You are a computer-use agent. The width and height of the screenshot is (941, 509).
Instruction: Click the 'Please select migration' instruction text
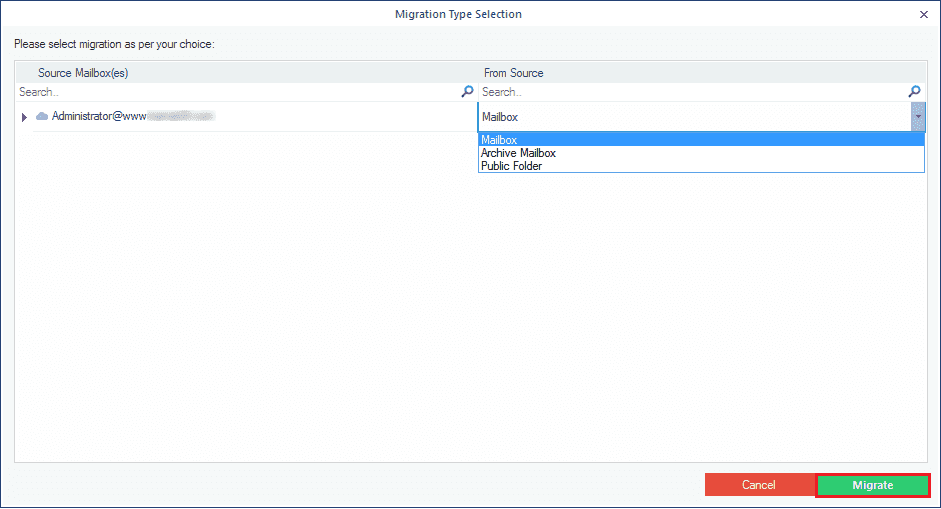coord(114,45)
